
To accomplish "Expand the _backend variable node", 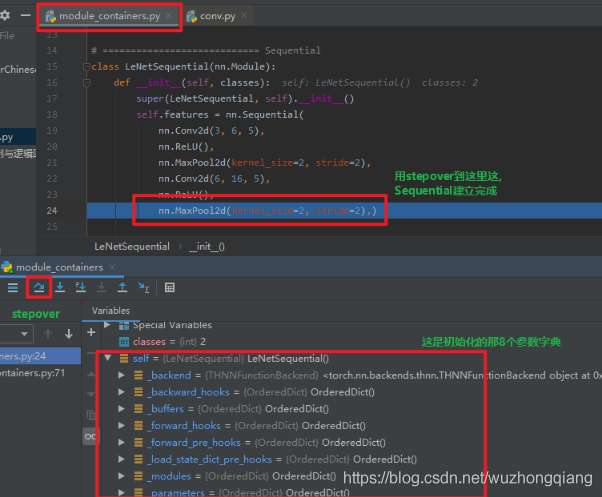I will coord(121,375).
